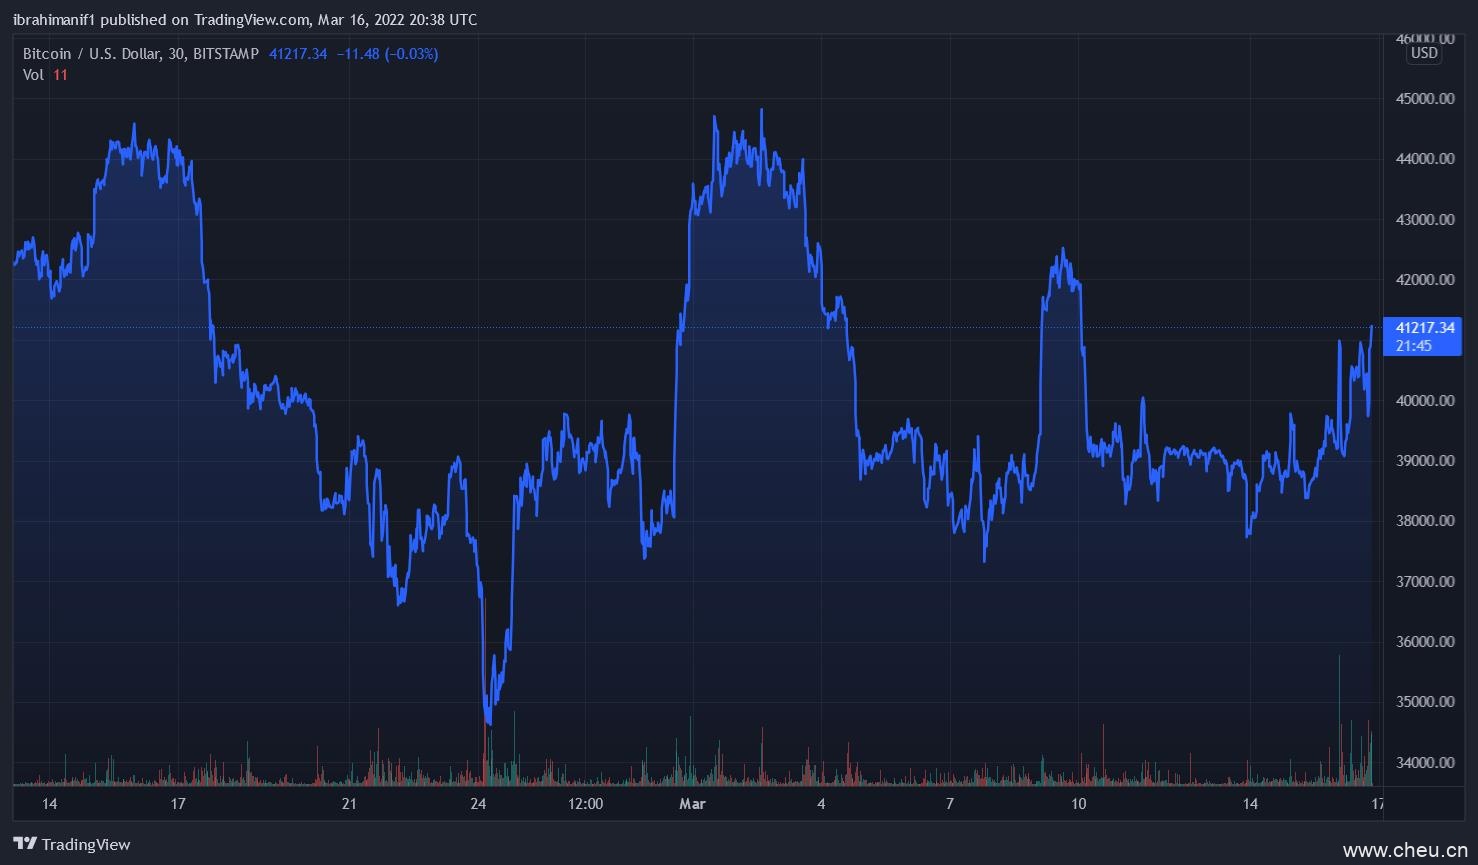Click the 21 date label on time axis
This screenshot has height=865, width=1478.
coord(349,804)
